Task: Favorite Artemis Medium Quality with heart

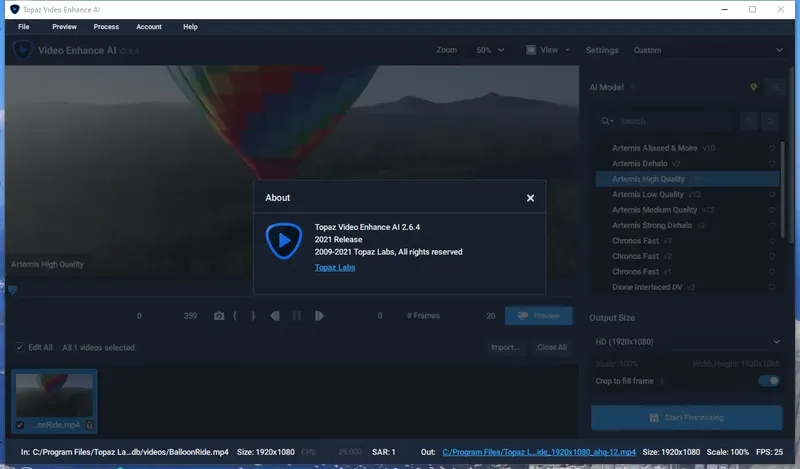Action: (772, 210)
